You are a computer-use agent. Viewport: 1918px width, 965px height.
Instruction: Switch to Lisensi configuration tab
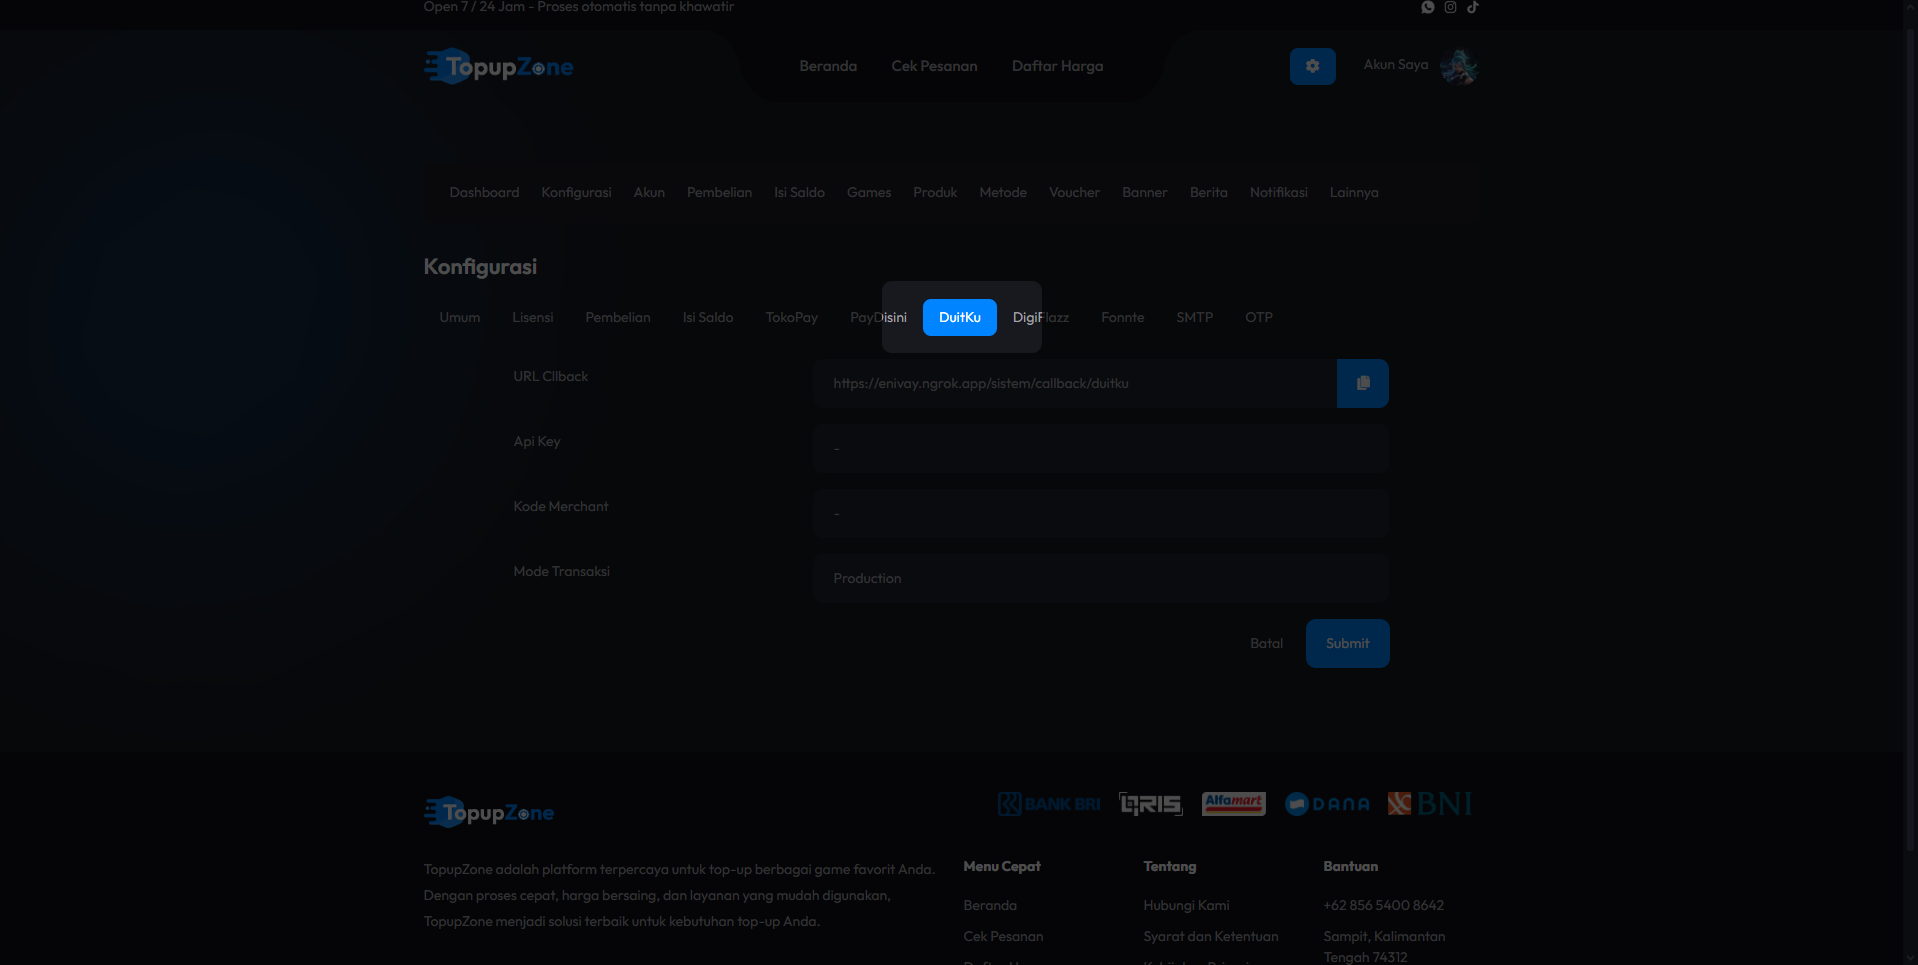click(x=532, y=317)
